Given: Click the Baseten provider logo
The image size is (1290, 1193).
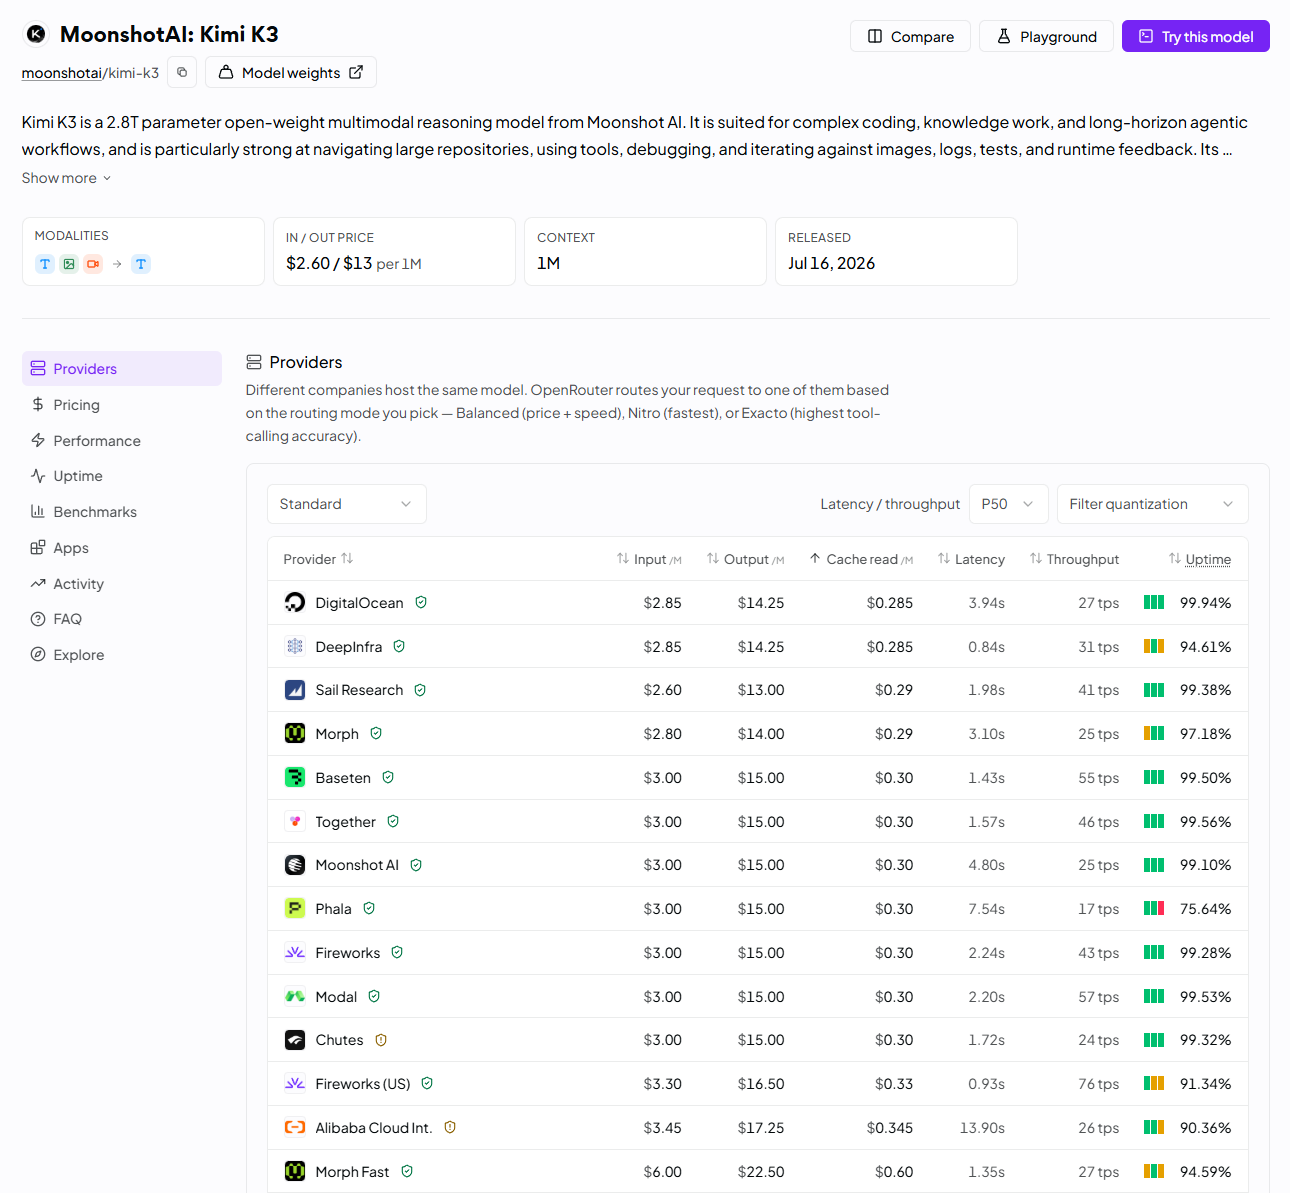Looking at the screenshot, I should point(295,777).
